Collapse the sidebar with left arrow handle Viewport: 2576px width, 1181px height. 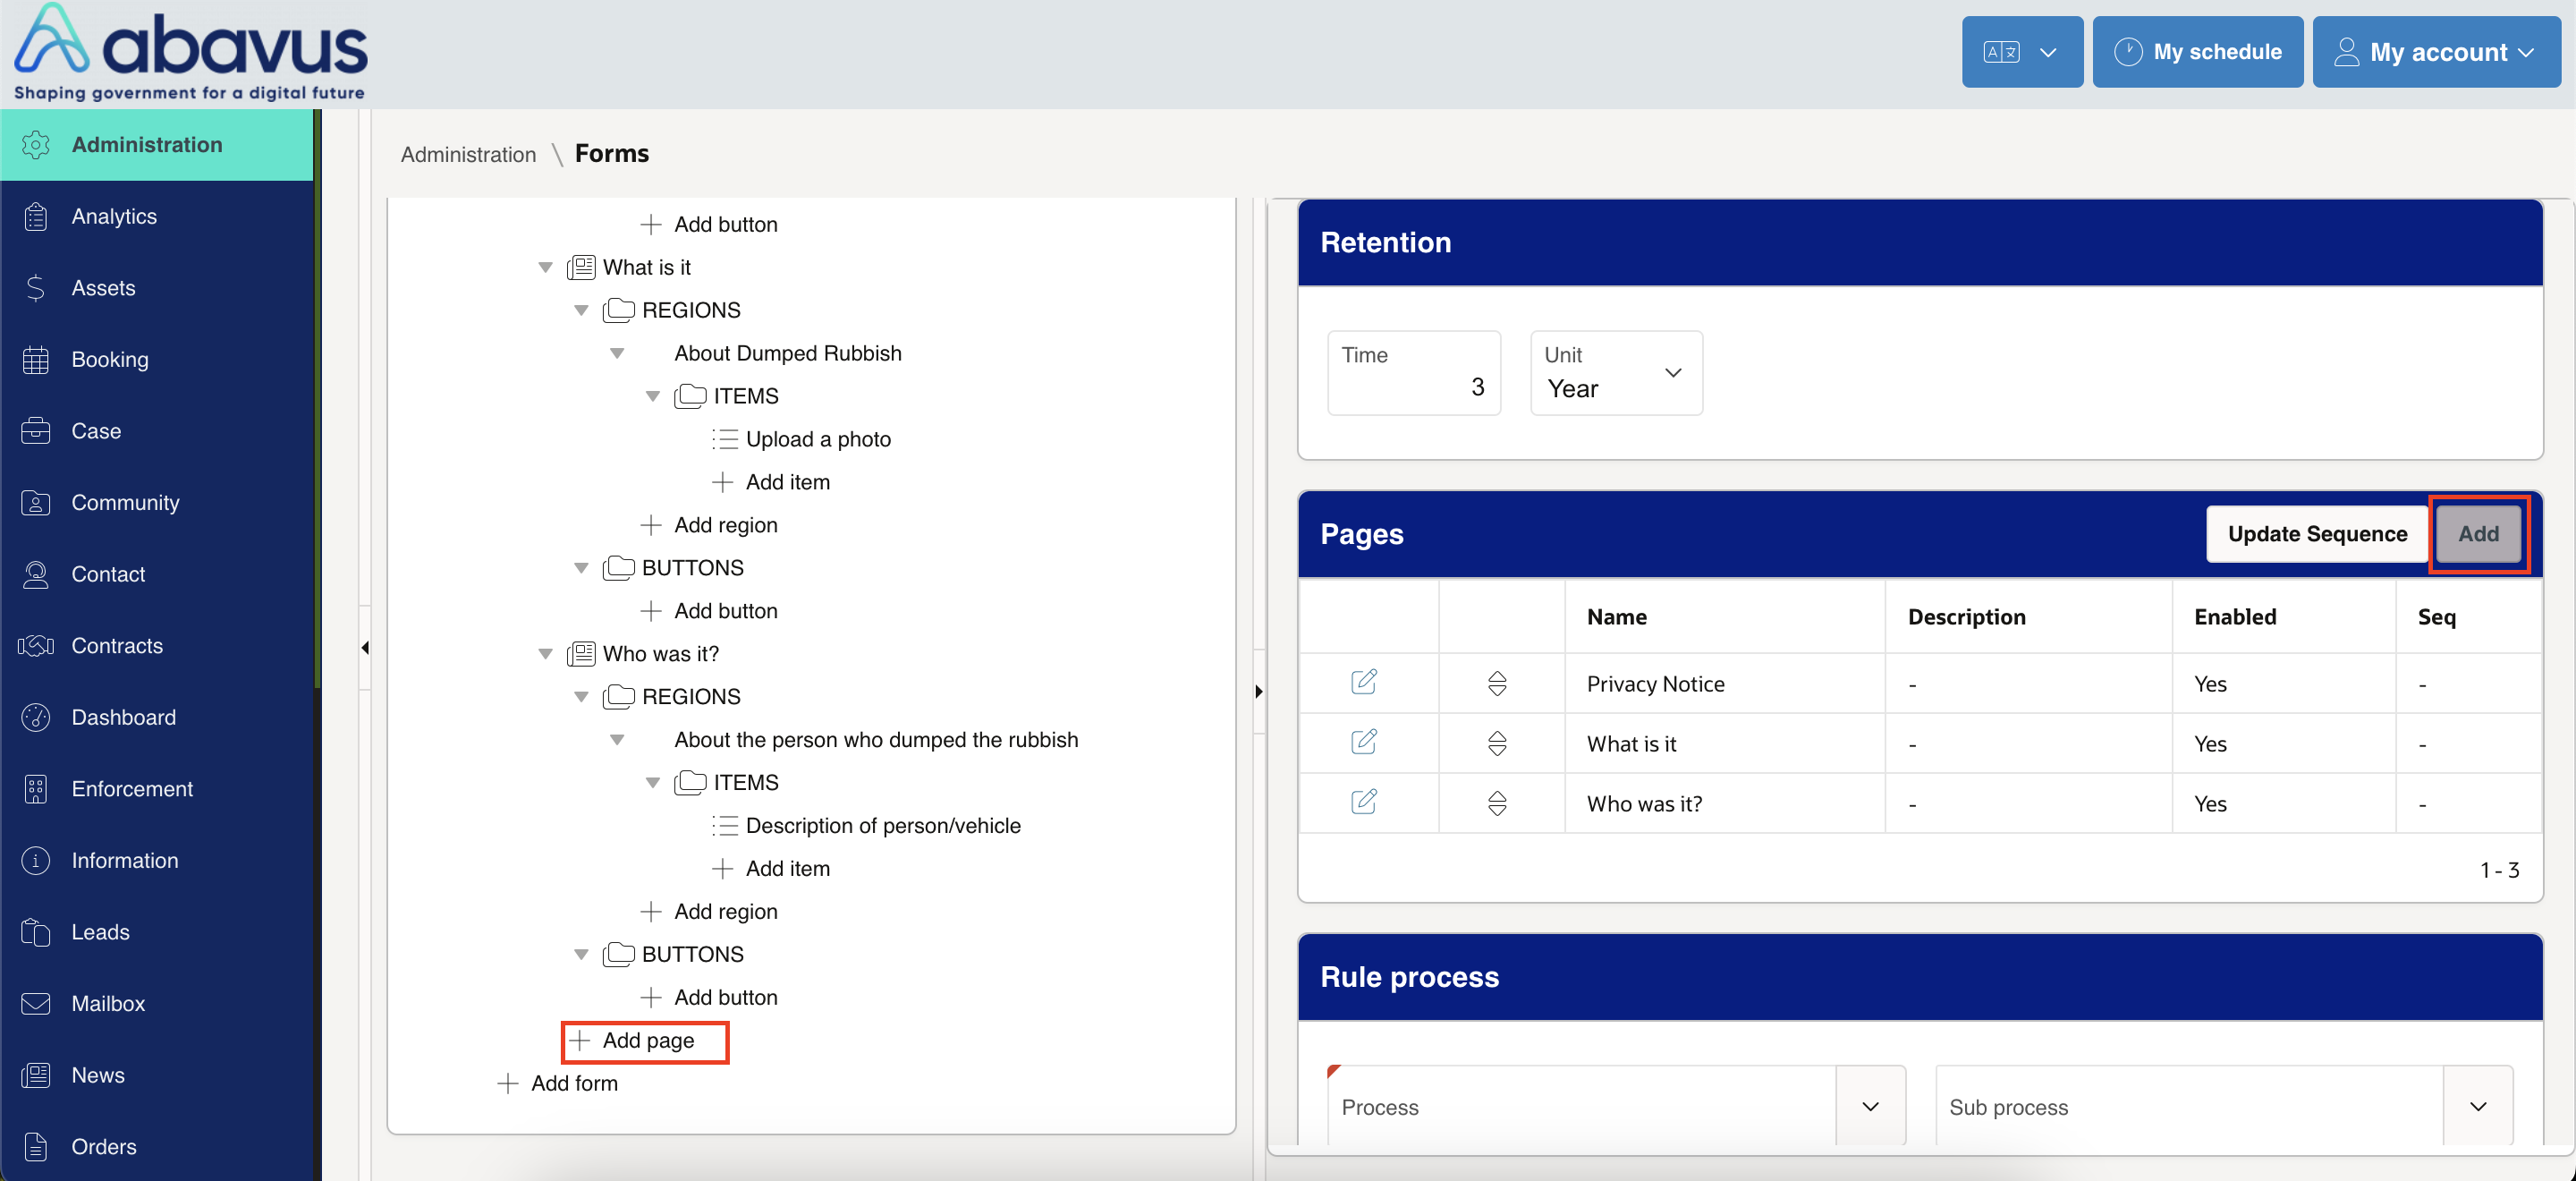pyautogui.click(x=365, y=648)
